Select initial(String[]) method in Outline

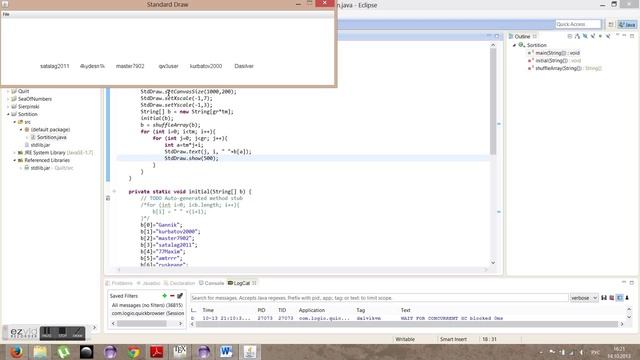coord(557,60)
